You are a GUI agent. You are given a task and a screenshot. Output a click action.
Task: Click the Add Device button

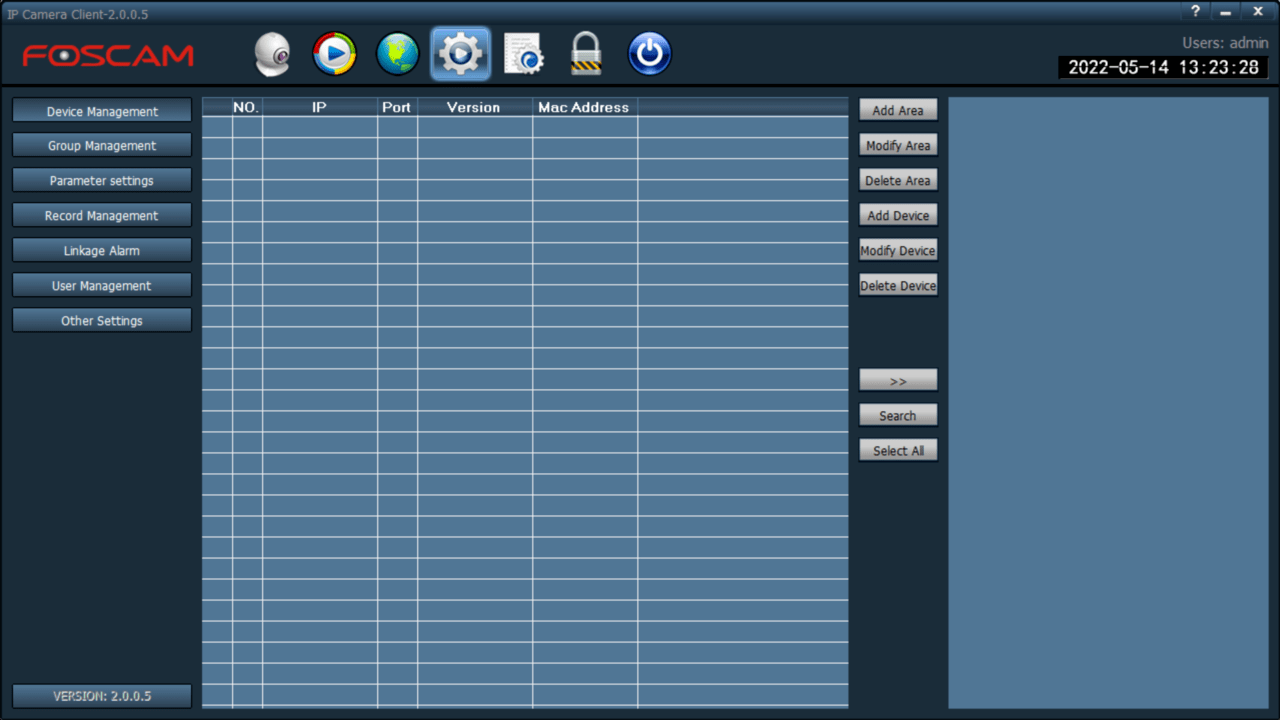(898, 215)
